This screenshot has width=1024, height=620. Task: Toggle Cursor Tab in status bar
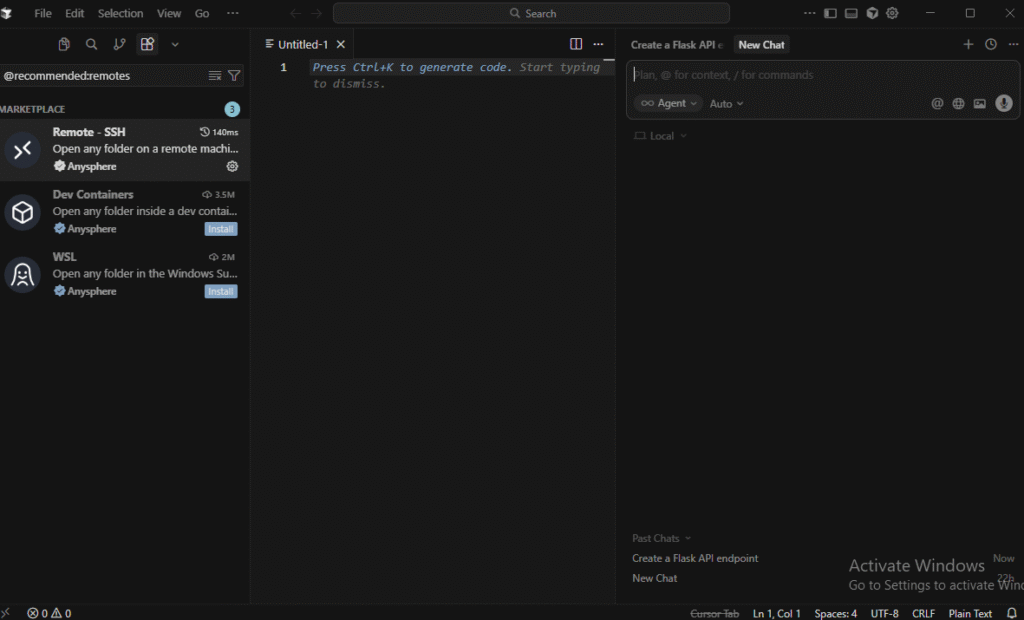(714, 613)
